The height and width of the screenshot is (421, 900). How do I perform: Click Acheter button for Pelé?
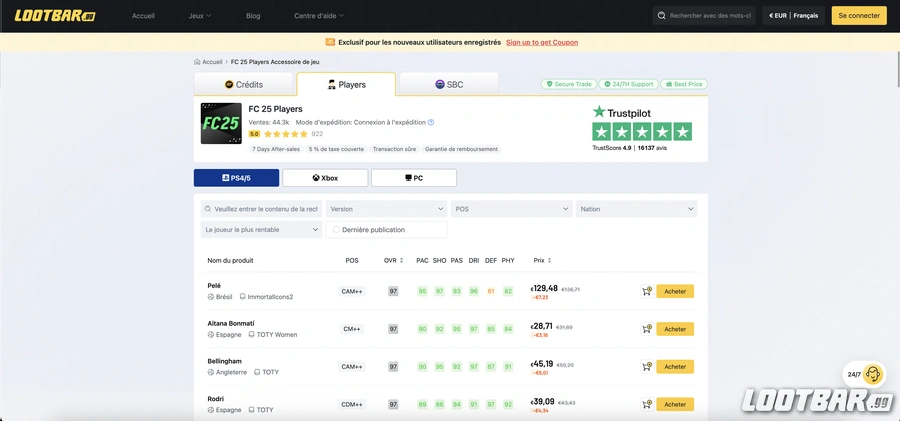pyautogui.click(x=675, y=291)
